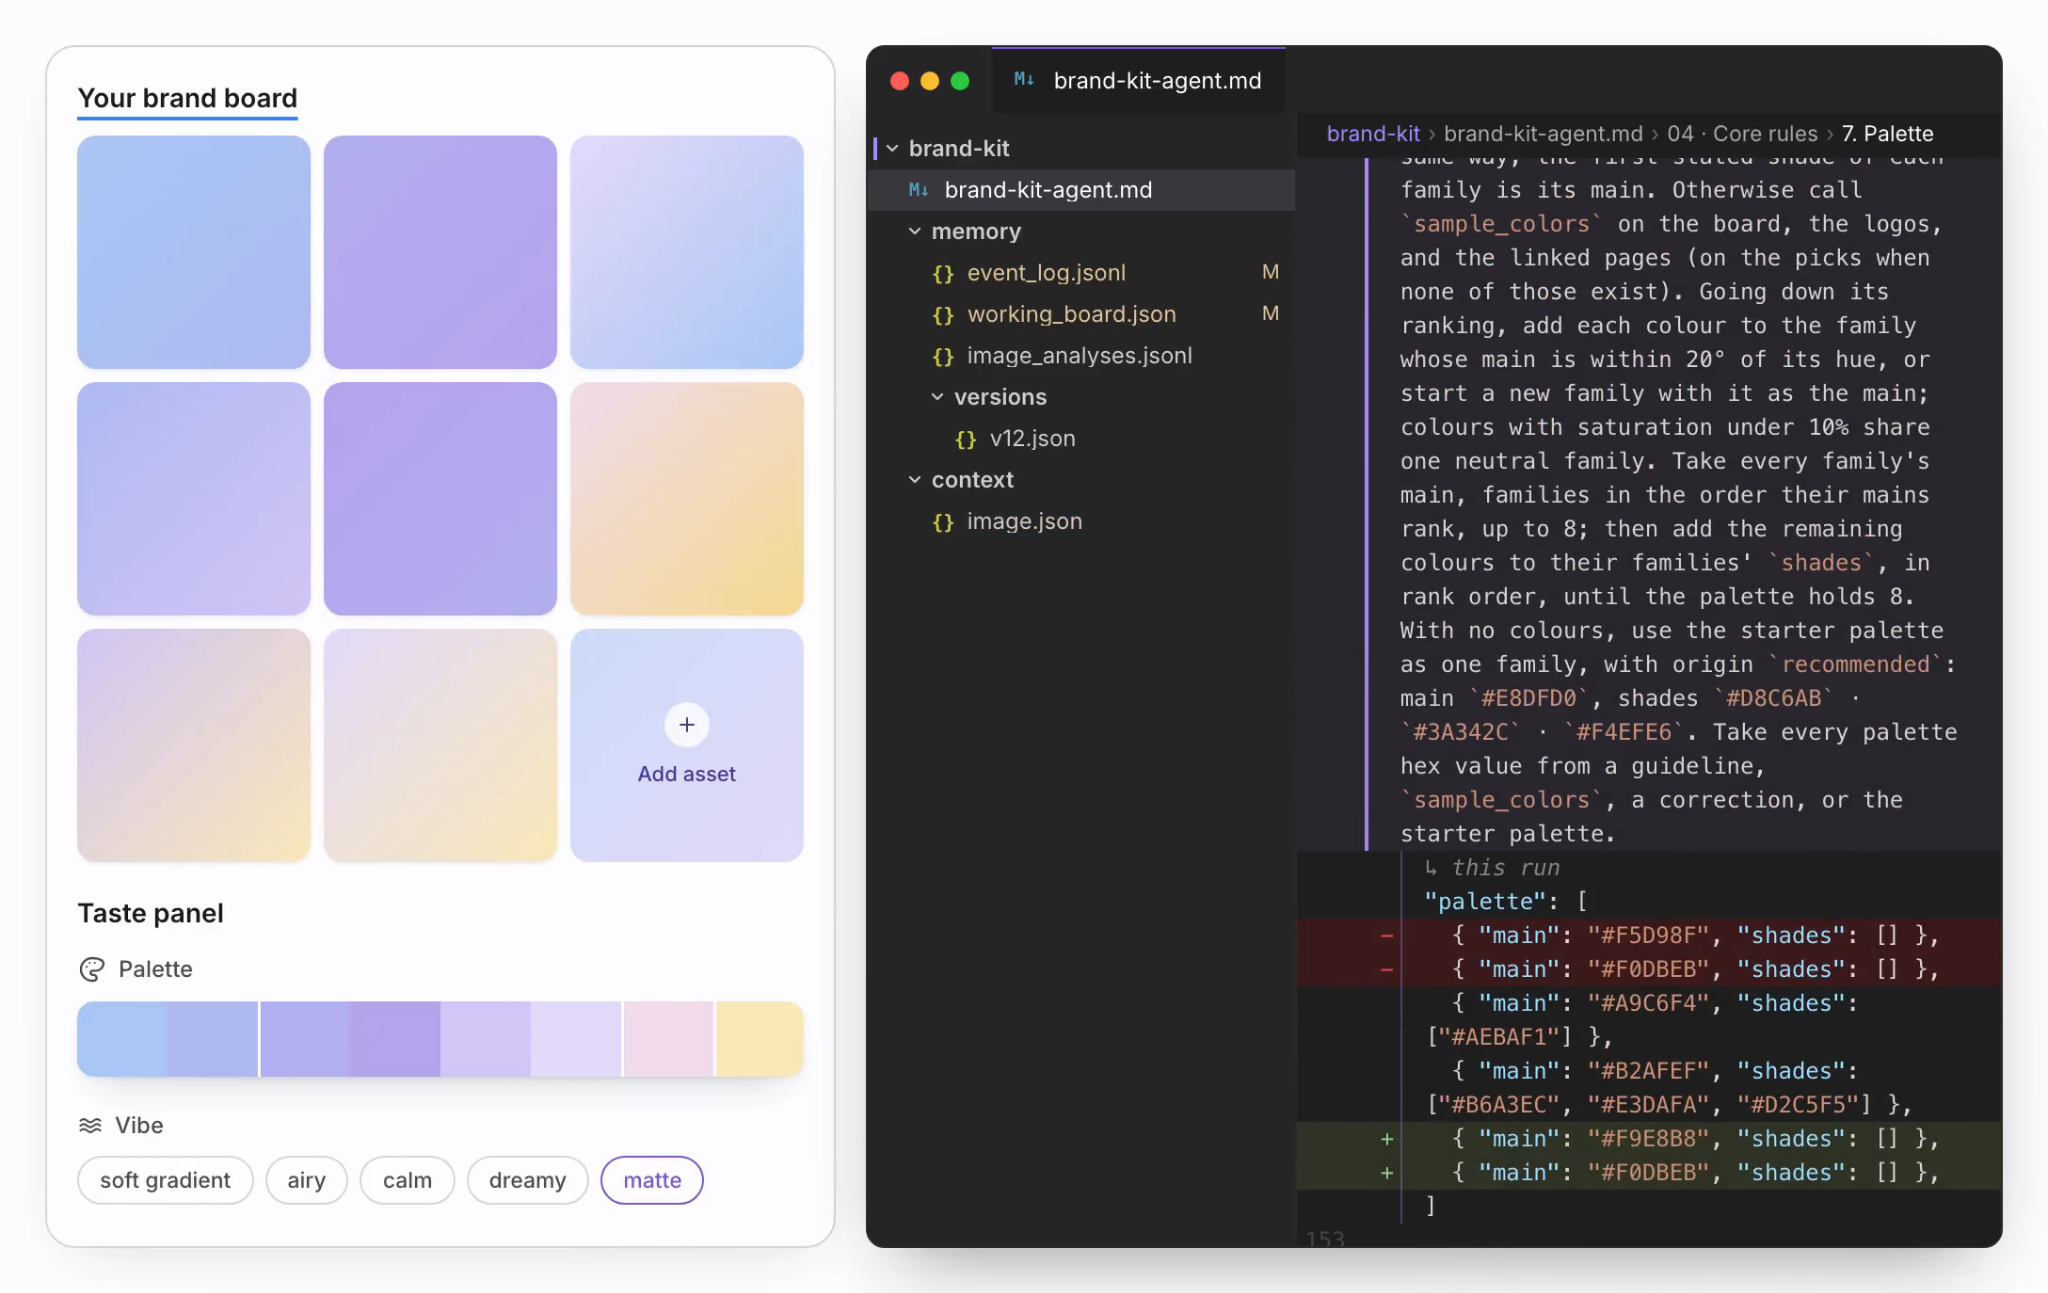
Task: Click the green maximize window button
Action: coord(960,81)
